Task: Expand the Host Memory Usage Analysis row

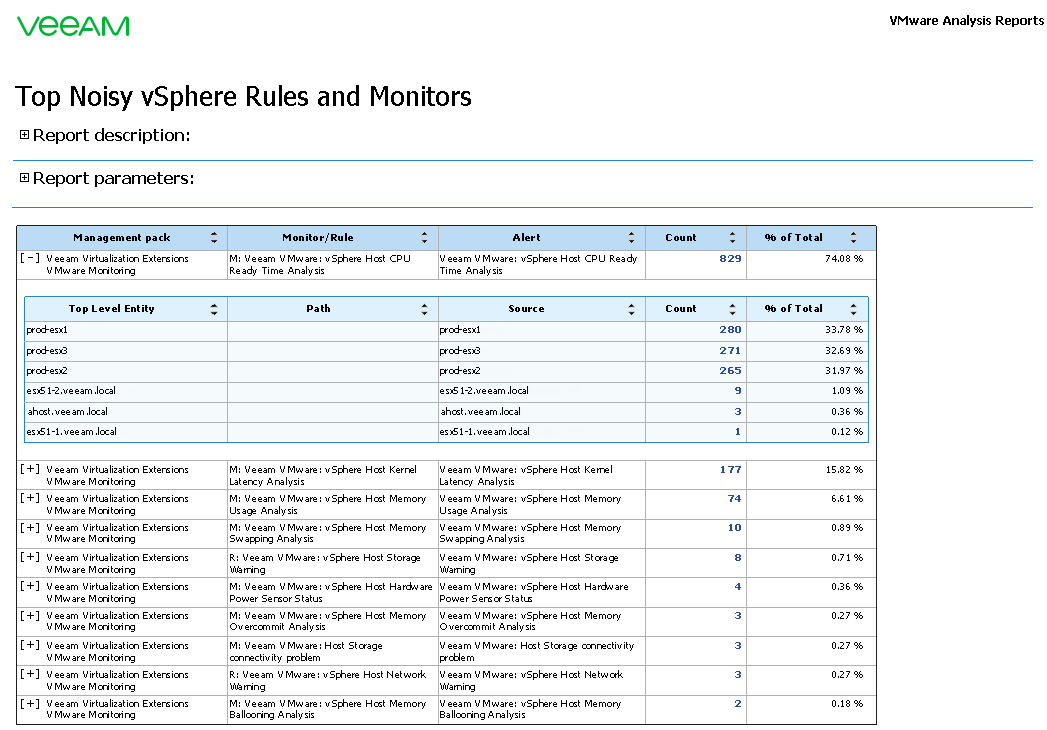Action: [29, 498]
